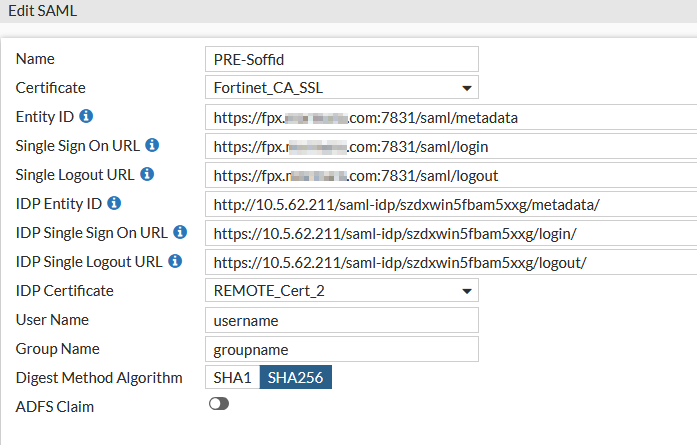Click the Single Sign On URL field
Image resolution: width=697 pixels, height=445 pixels.
tap(450, 146)
